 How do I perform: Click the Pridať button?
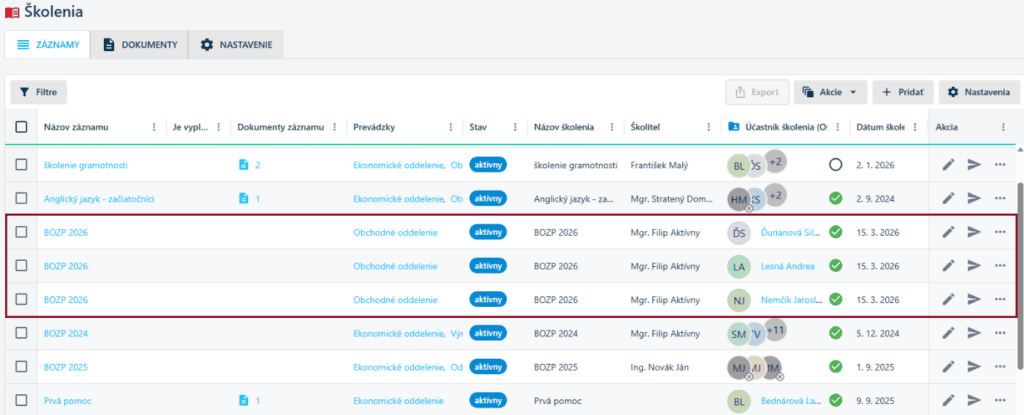click(903, 92)
